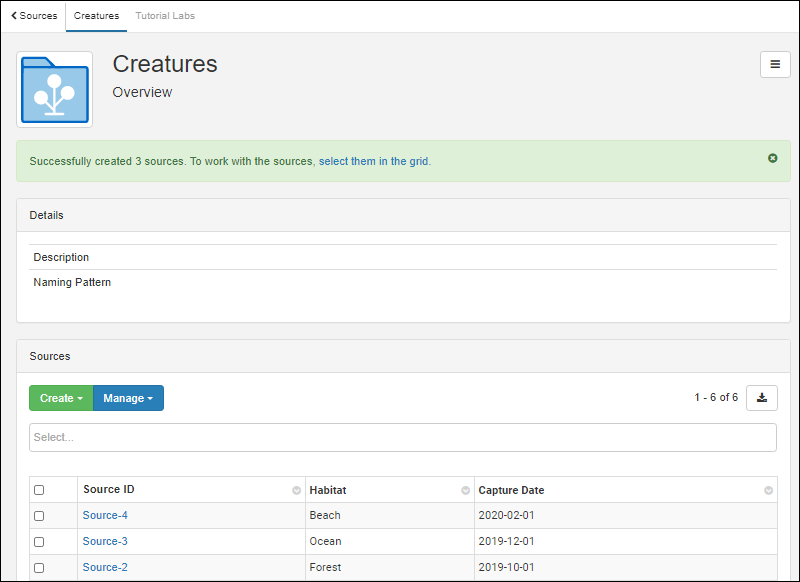Open the Source-2 record link
Image resolution: width=800 pixels, height=582 pixels.
coord(105,567)
